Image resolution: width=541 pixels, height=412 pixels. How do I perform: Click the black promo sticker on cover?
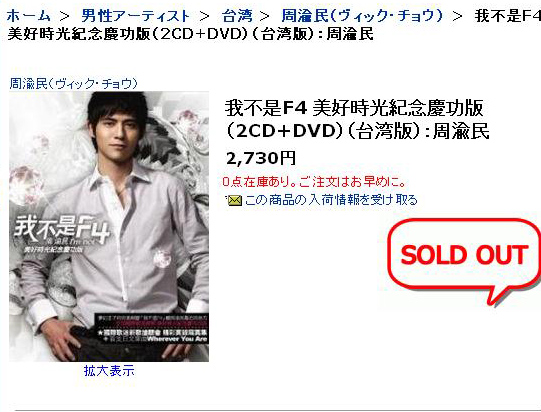click(151, 328)
